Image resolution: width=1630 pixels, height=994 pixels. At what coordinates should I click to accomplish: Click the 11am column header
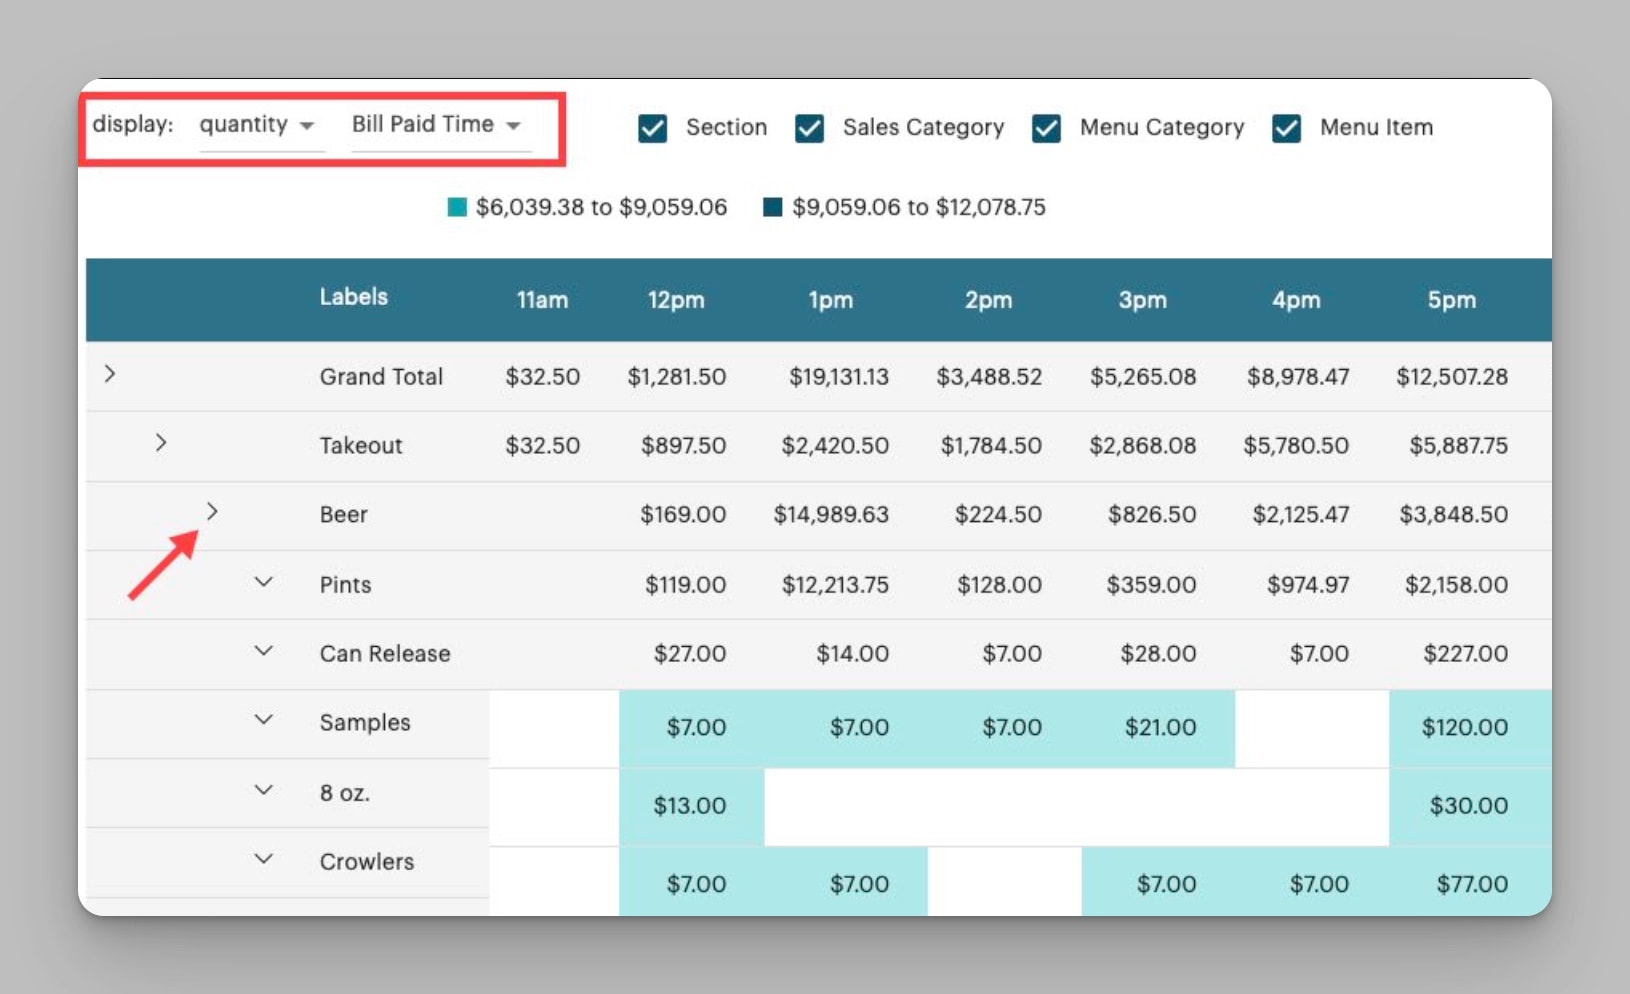click(x=542, y=300)
